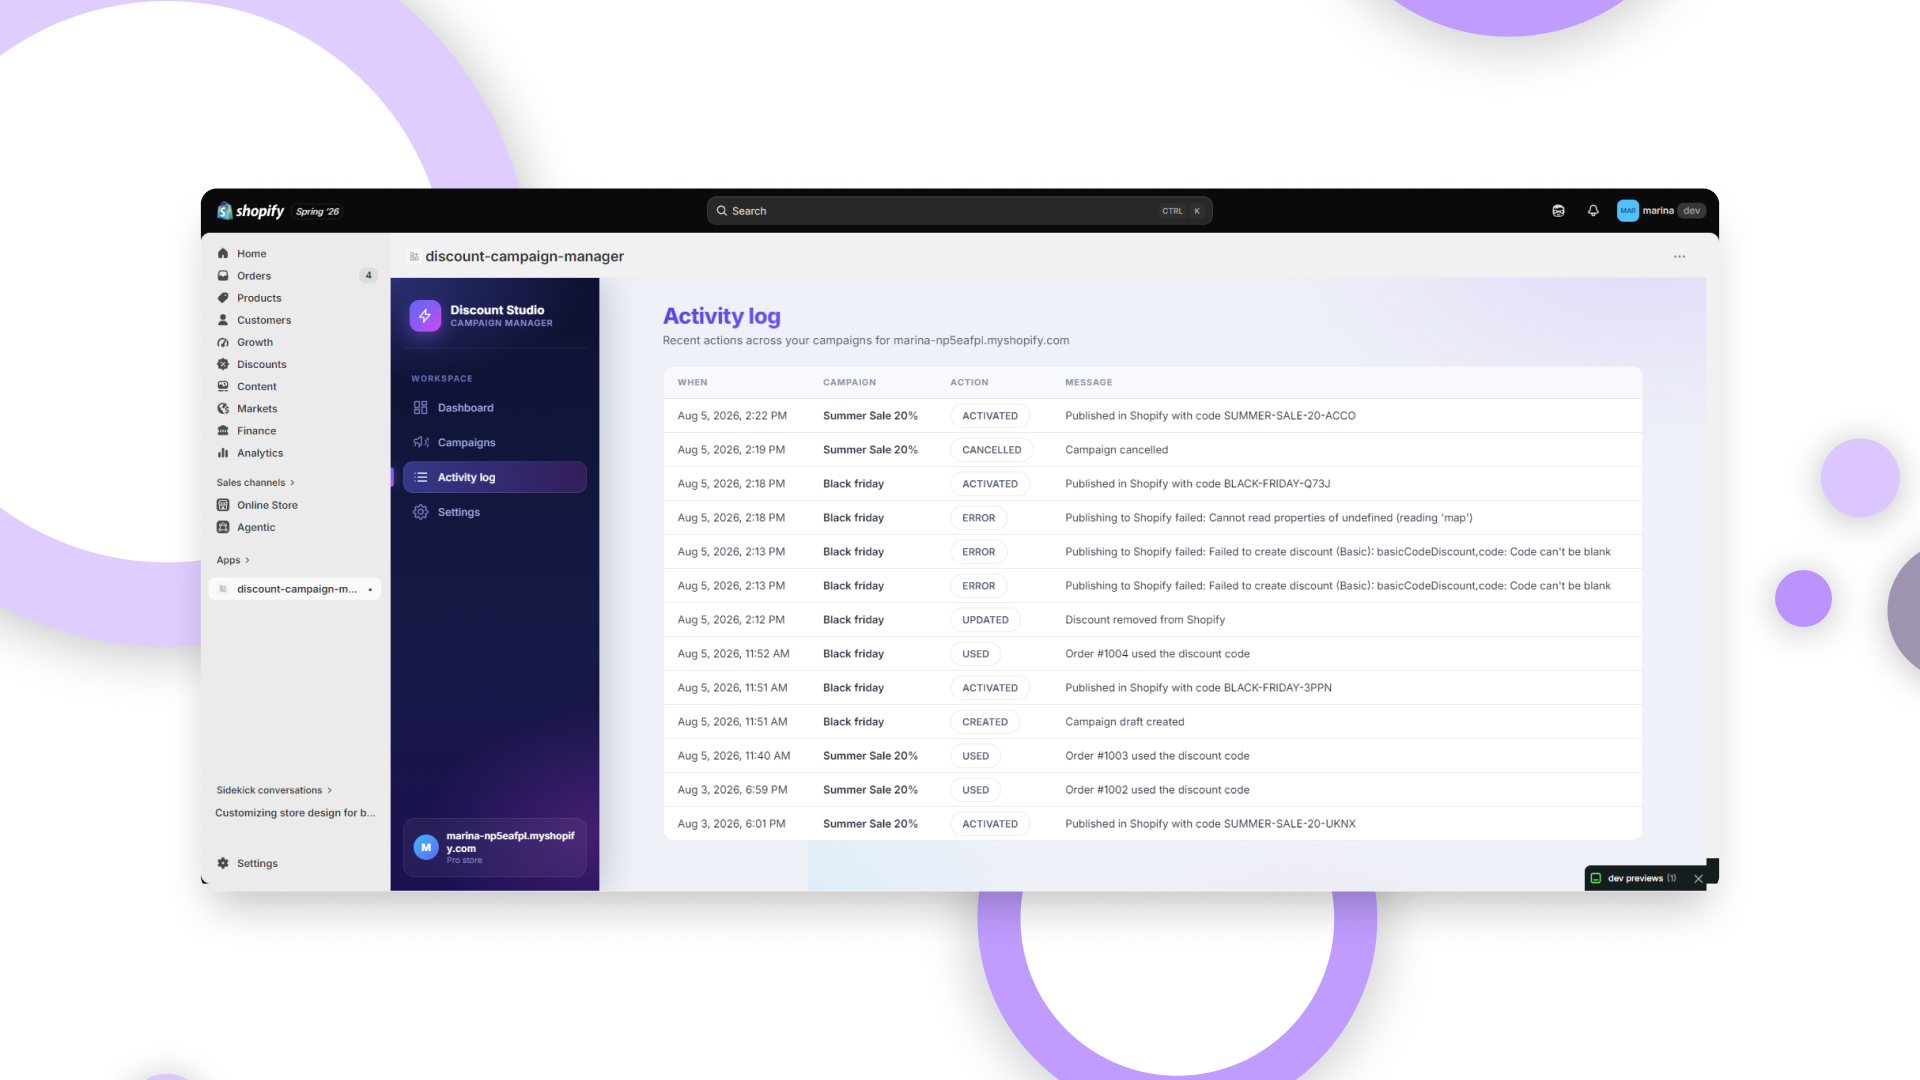Click the Orders count badge 4

coord(369,276)
